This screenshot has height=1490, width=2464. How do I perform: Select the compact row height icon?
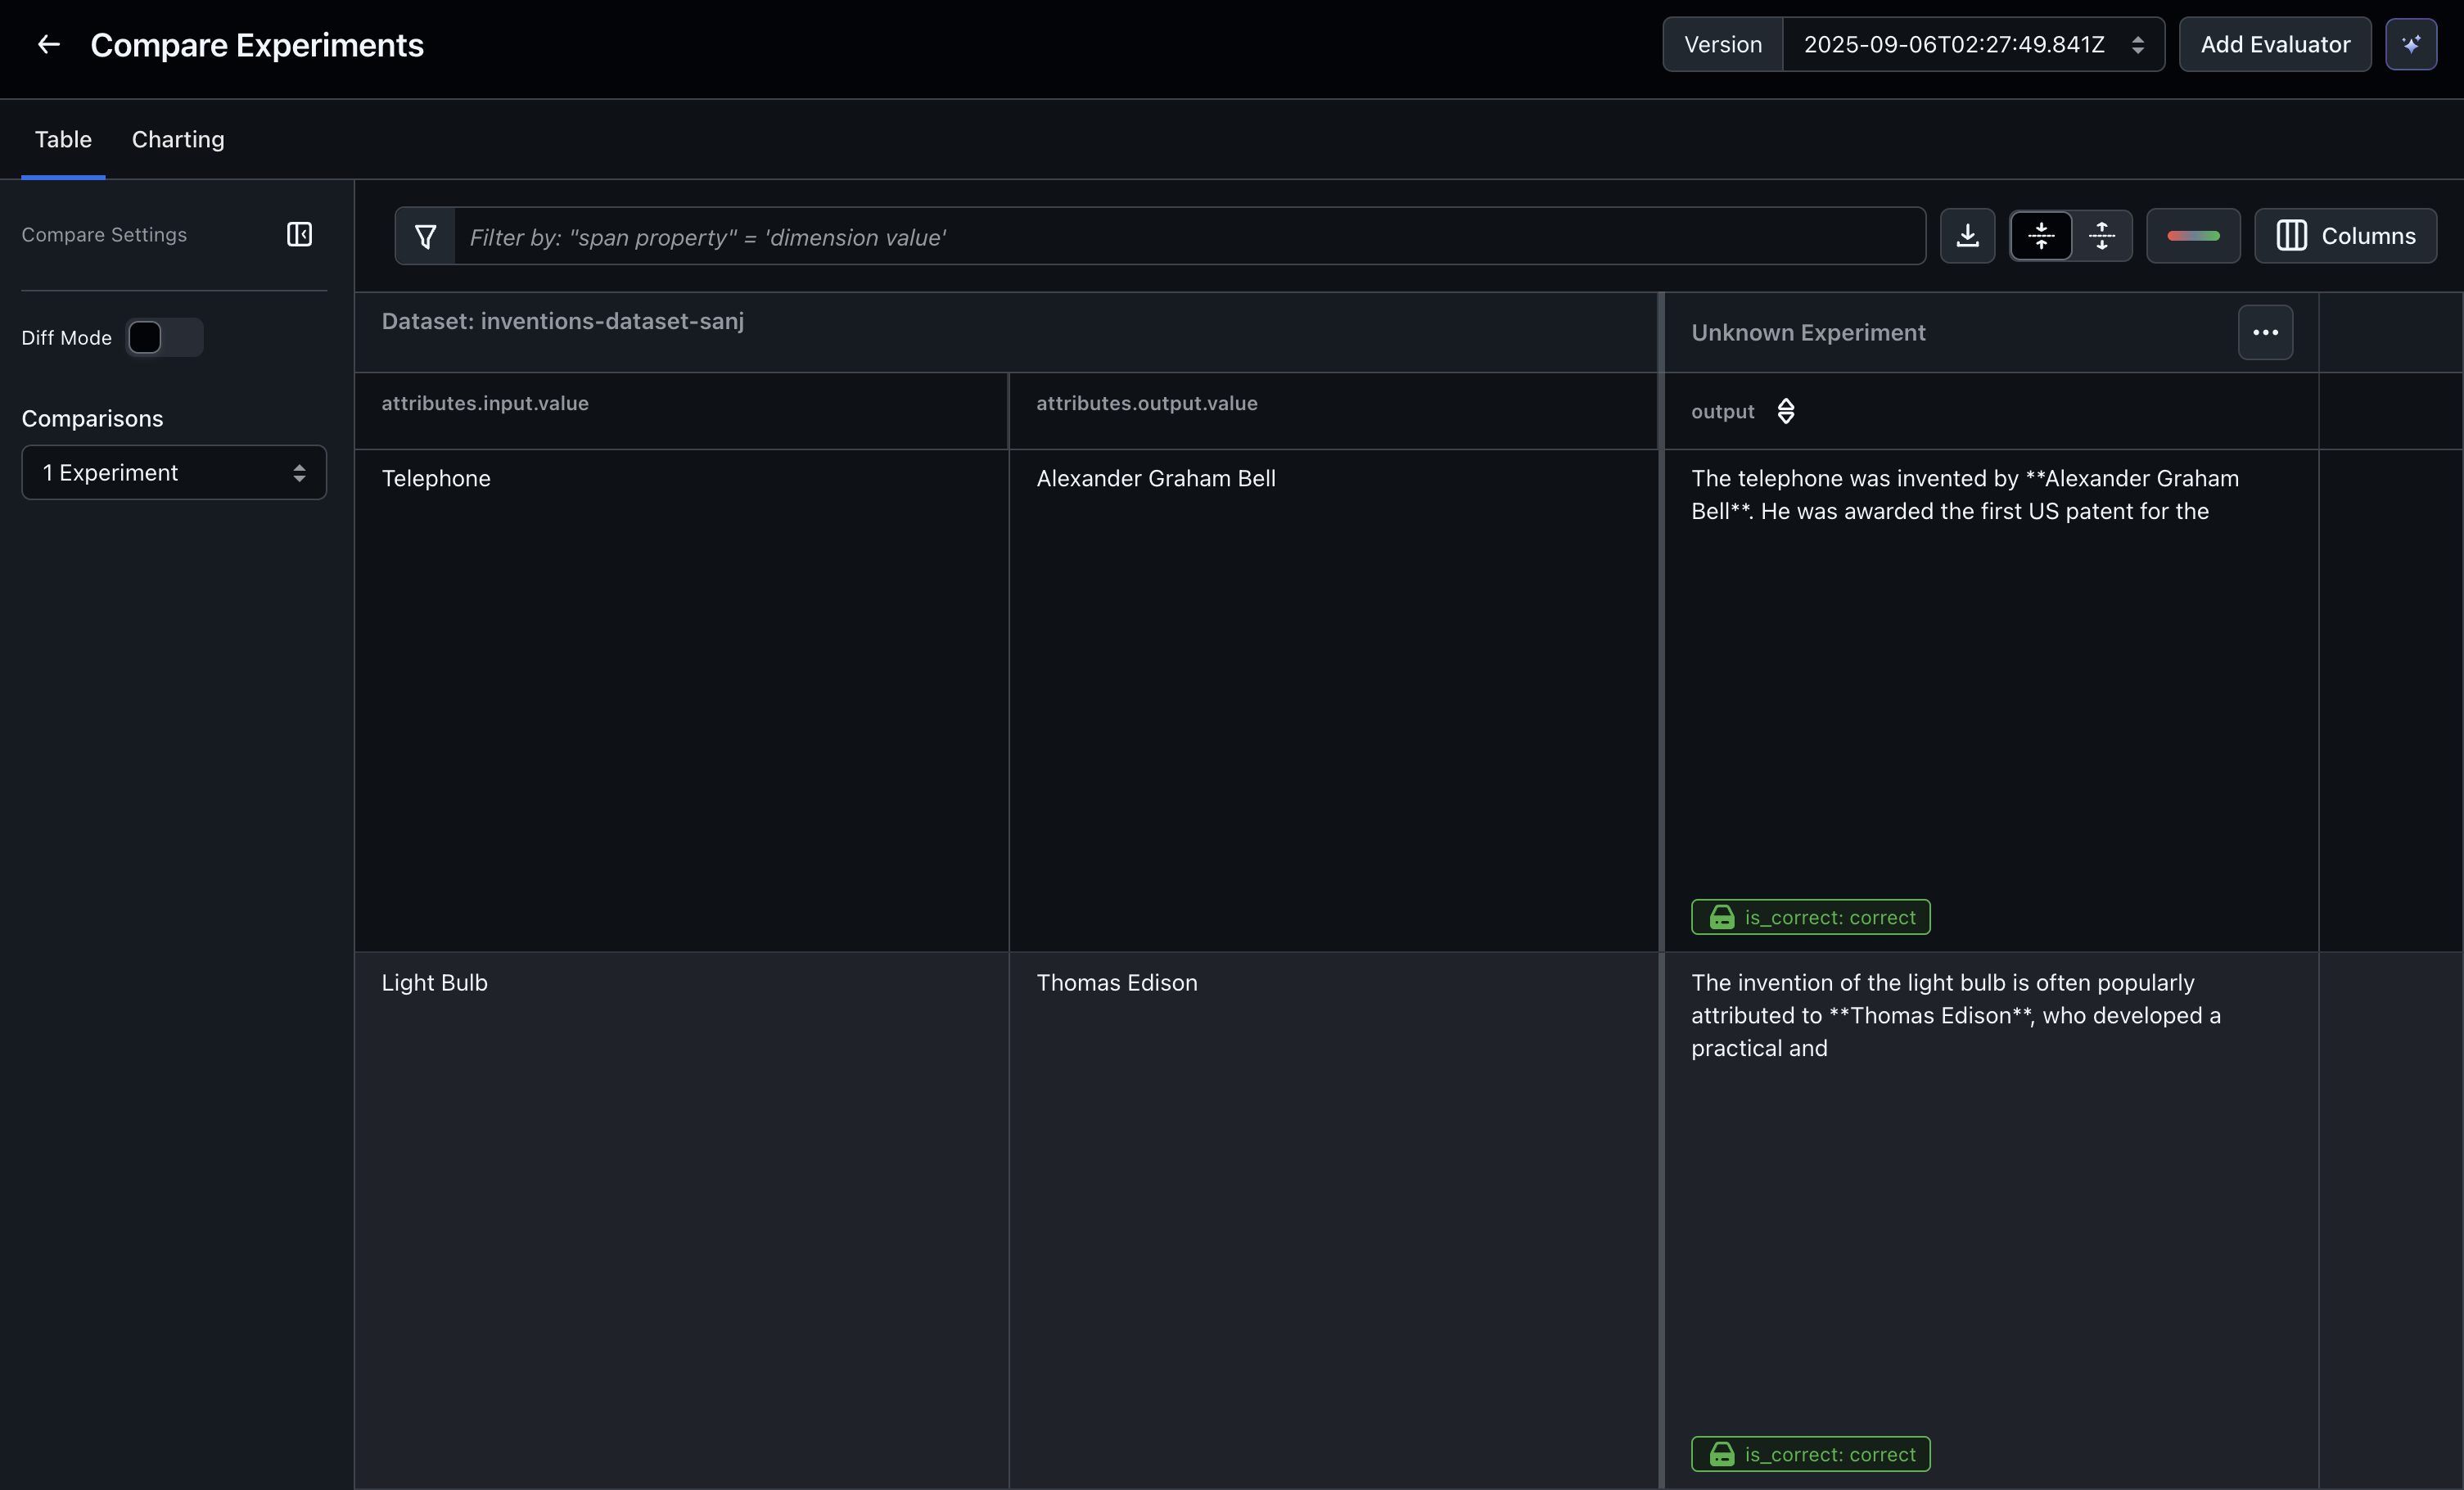[x=2041, y=236]
